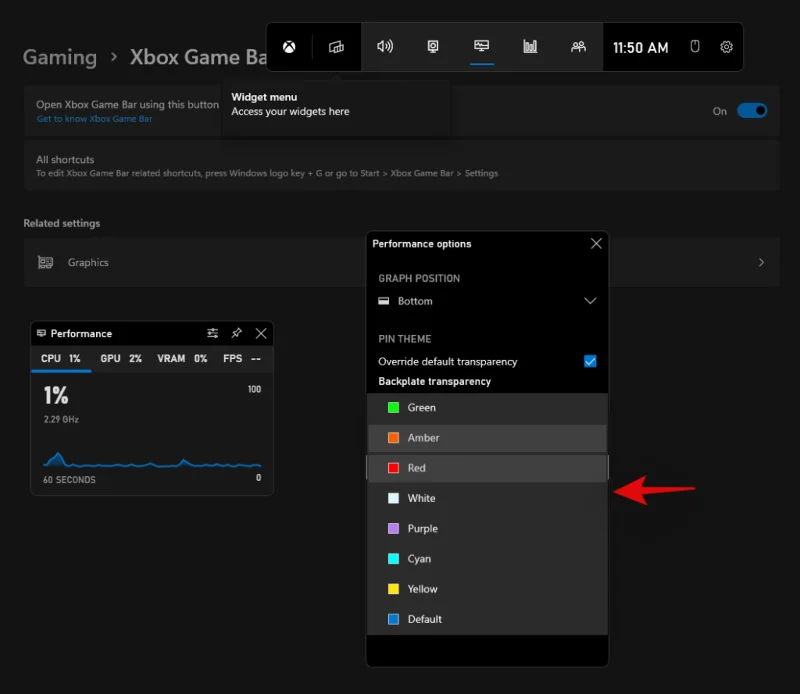Open the Xbox Social people icon

(578, 46)
